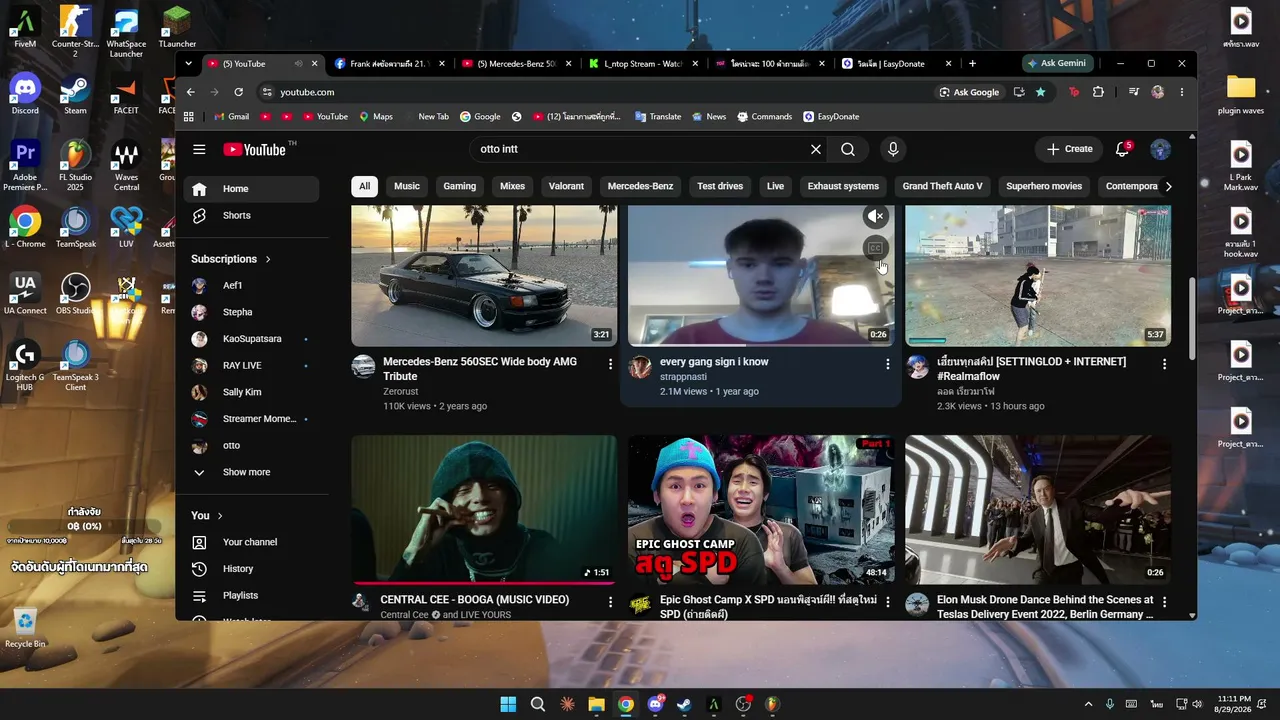Open the account avatar menu on YouTube
The width and height of the screenshot is (1280, 720).
pyautogui.click(x=1160, y=149)
